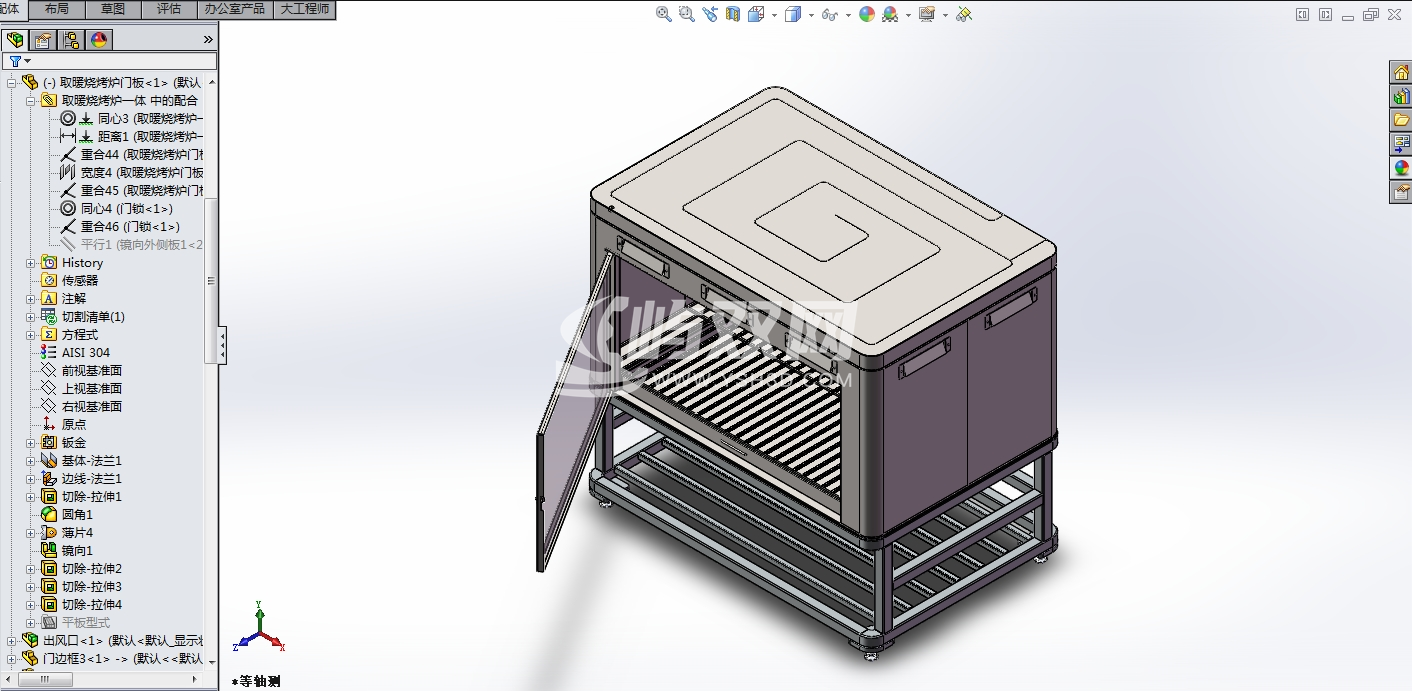Expand the 出风口<1> component

click(12, 641)
